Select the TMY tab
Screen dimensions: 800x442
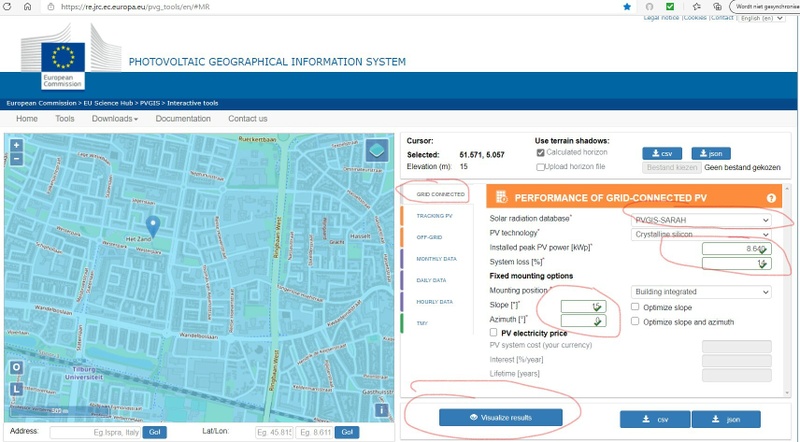coord(422,323)
